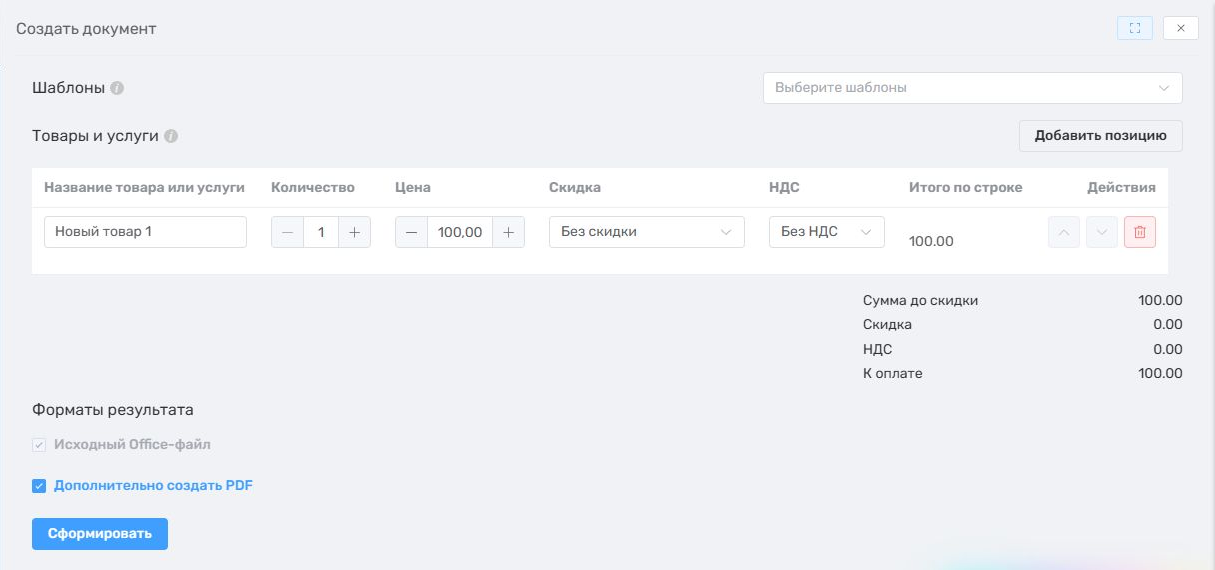Click the Товары и услуги section label

[x=96, y=136]
